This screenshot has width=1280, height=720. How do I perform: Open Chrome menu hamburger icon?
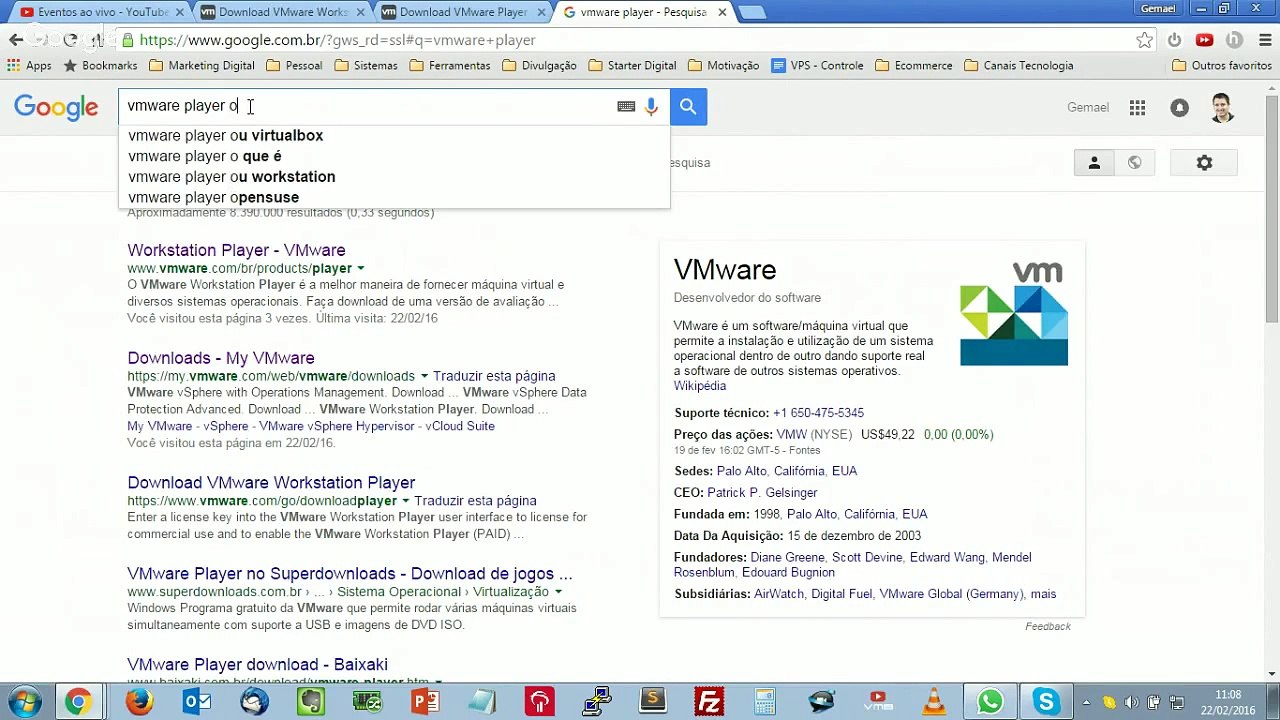tap(1263, 40)
